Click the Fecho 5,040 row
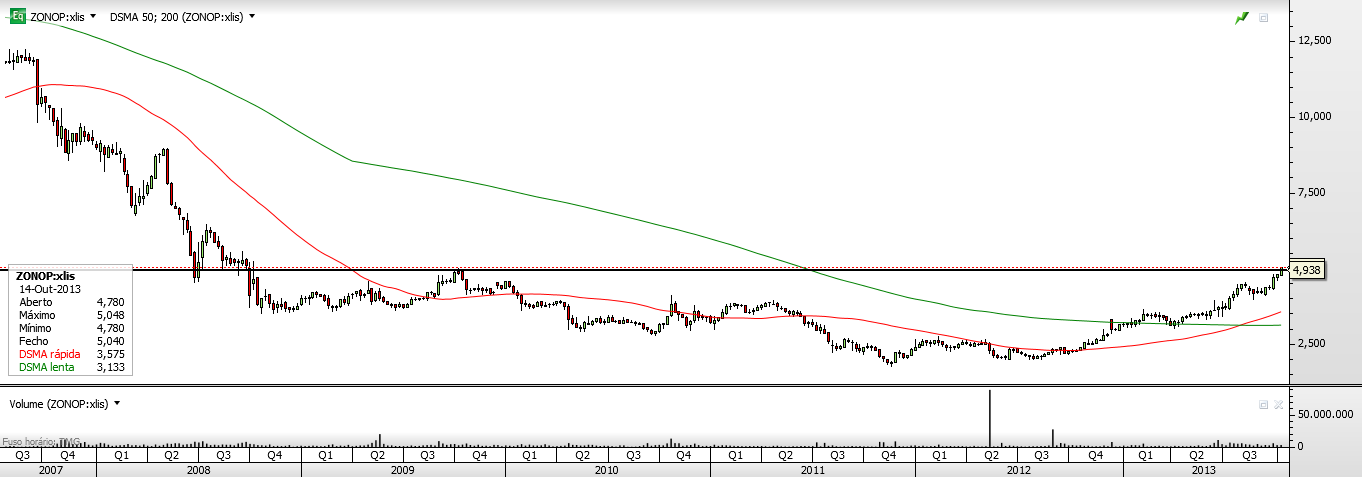Viewport: 1362px width, 477px height. coord(71,340)
